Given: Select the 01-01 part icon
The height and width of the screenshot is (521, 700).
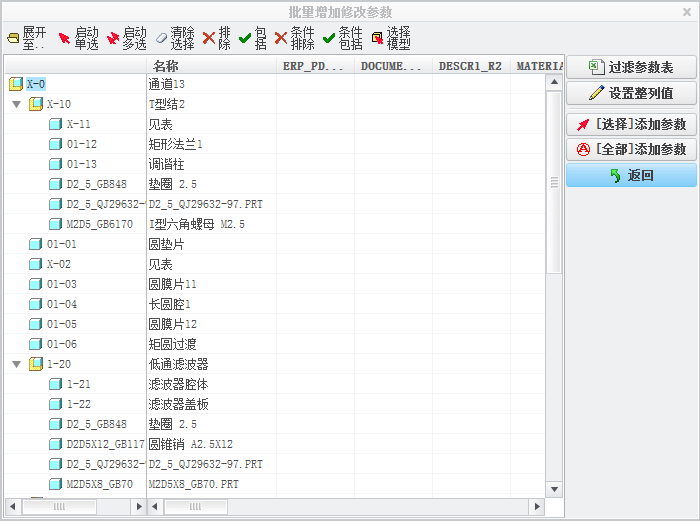Looking at the screenshot, I should (x=35, y=244).
